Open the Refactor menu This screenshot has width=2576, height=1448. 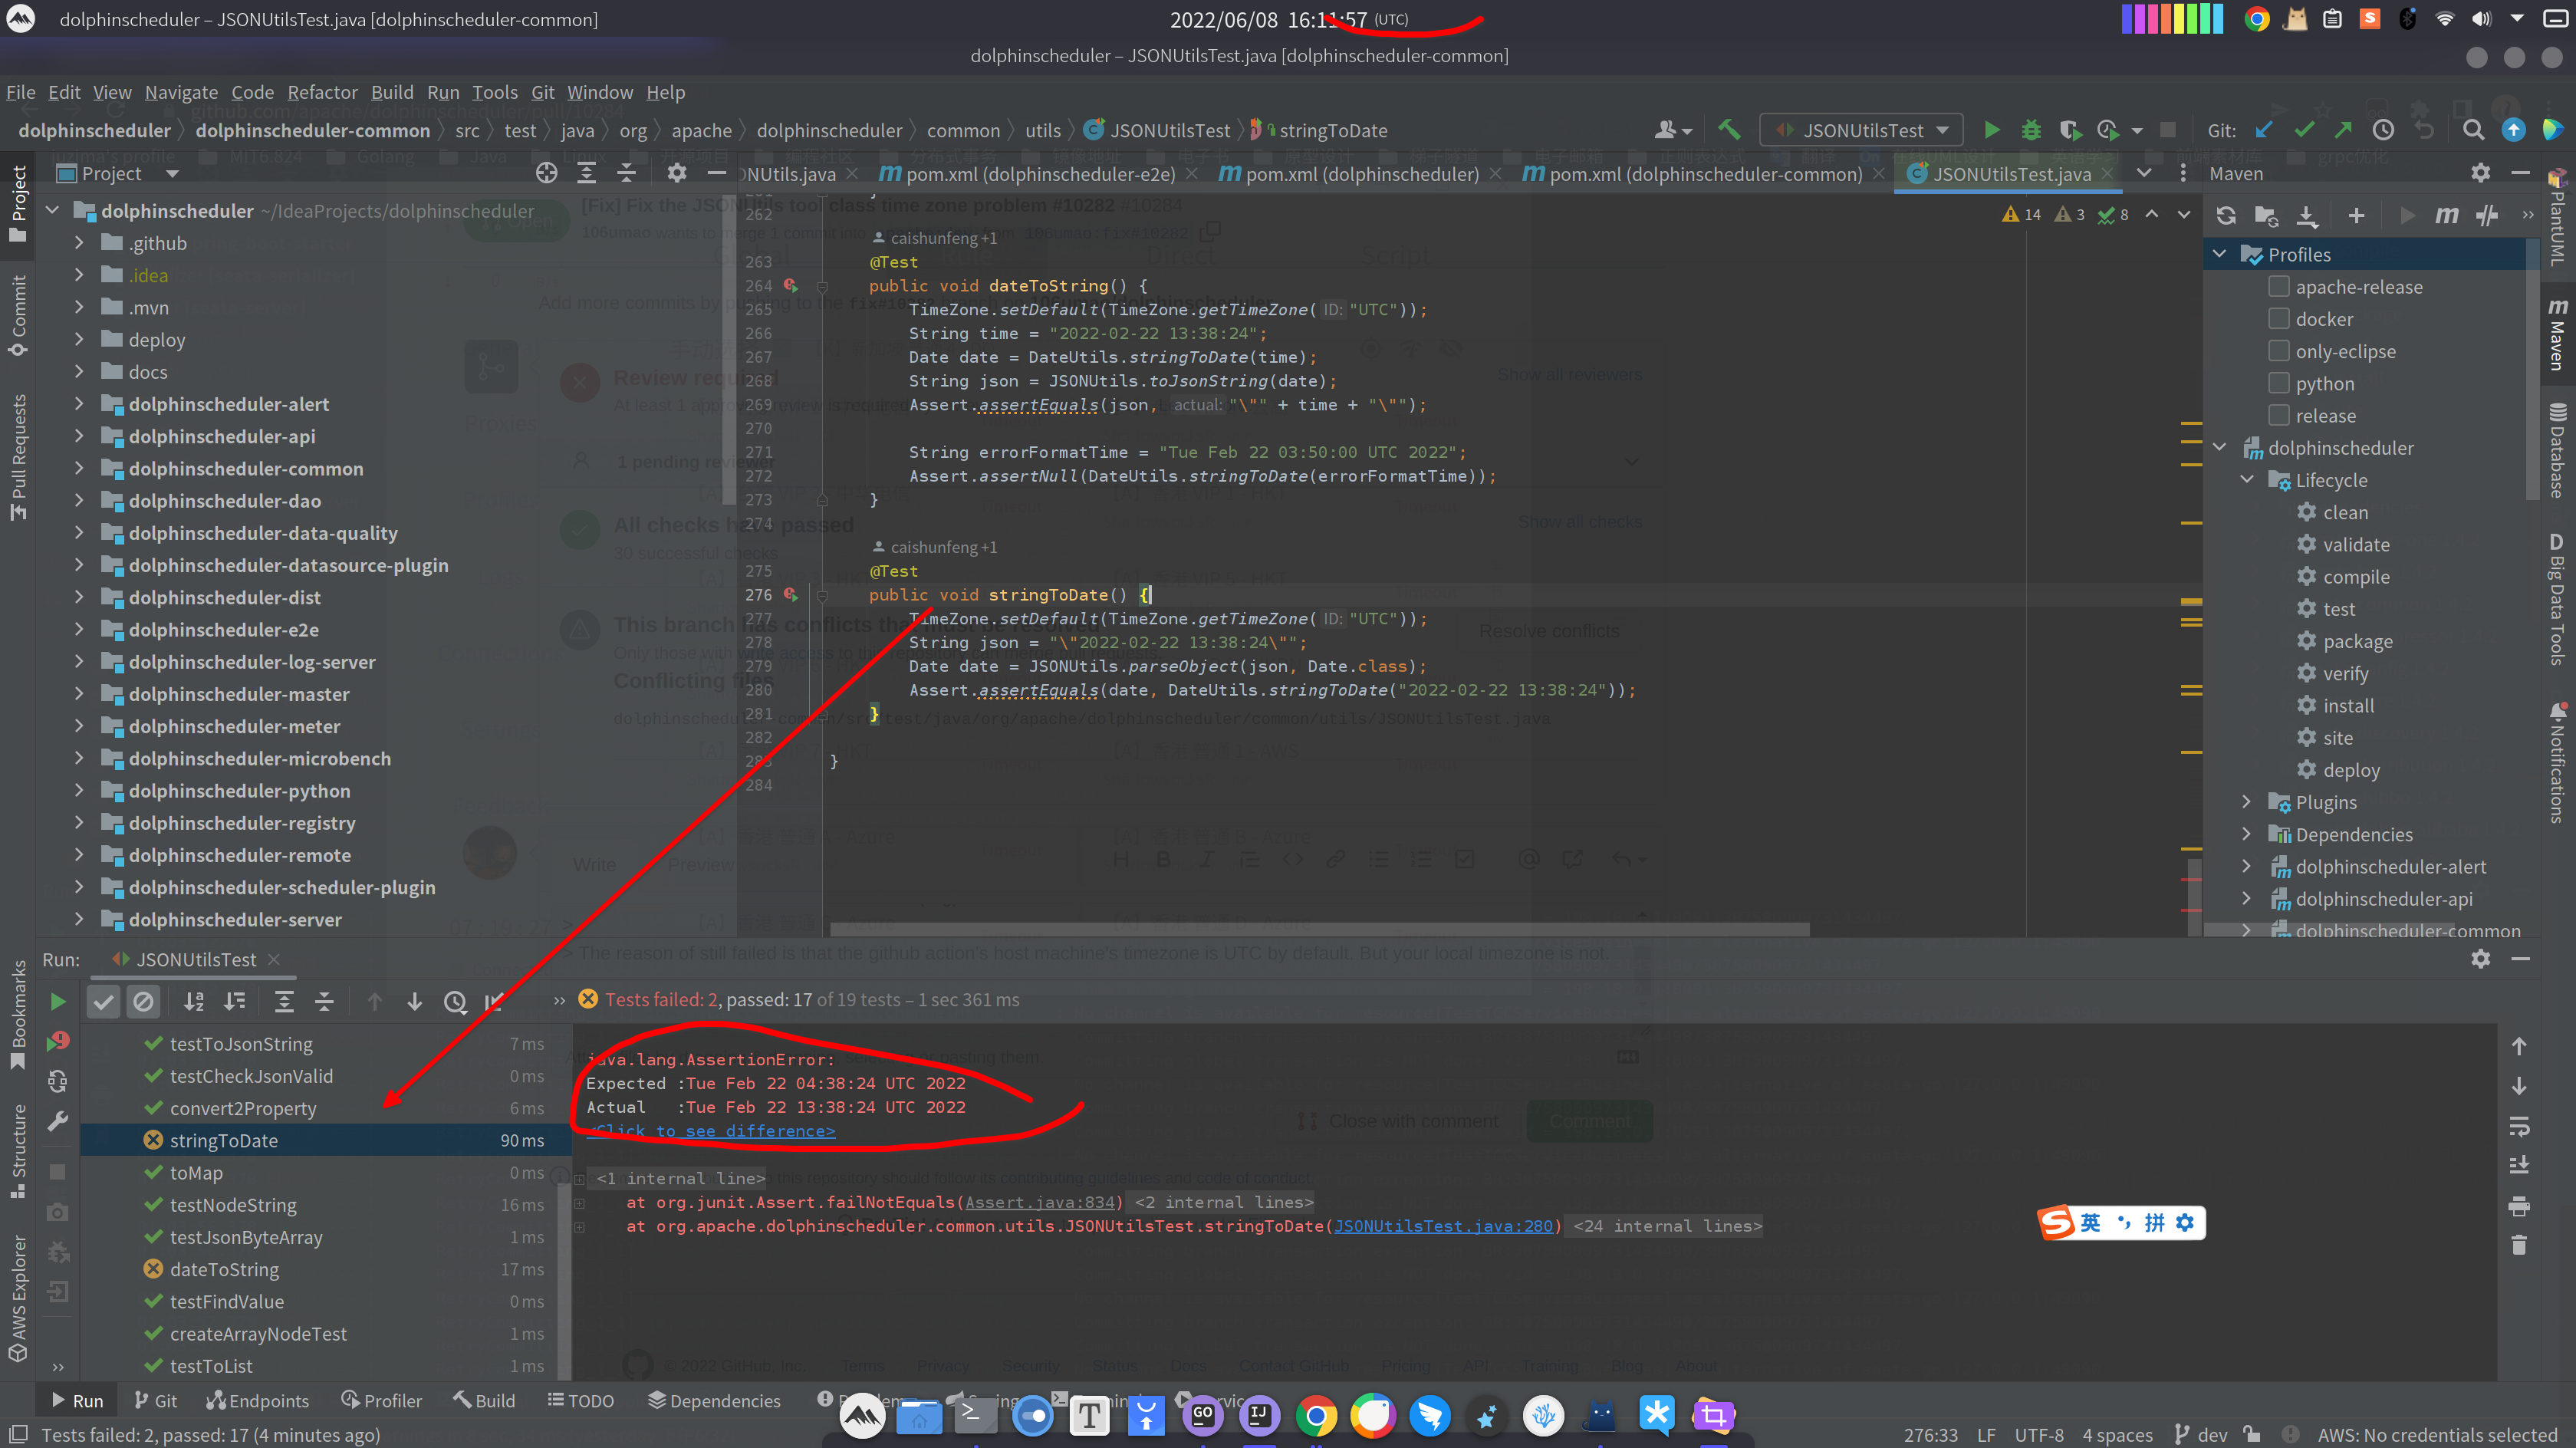322,92
